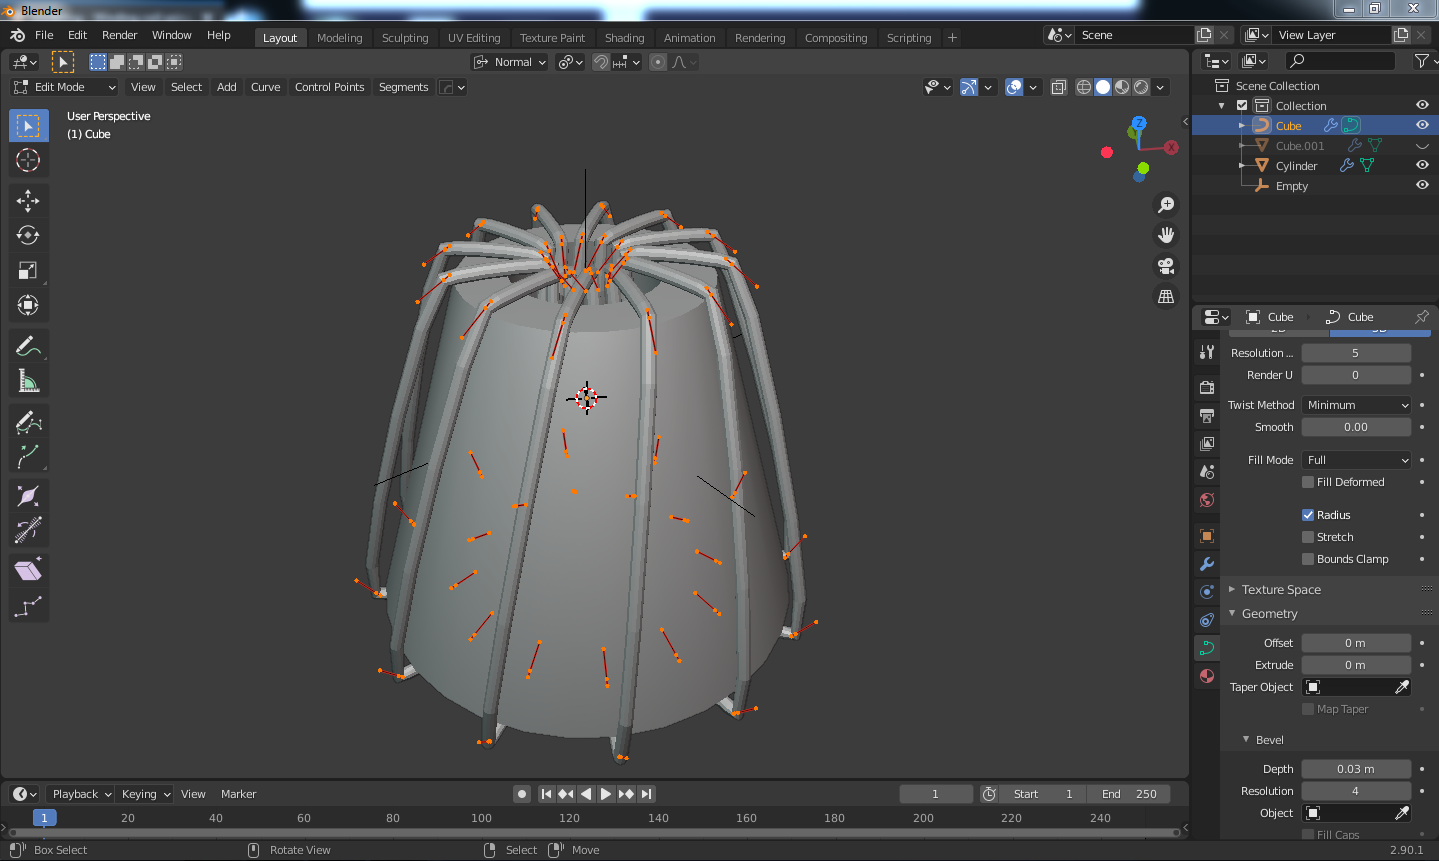This screenshot has width=1439, height=861.
Task: Open the File menu
Action: (44, 35)
